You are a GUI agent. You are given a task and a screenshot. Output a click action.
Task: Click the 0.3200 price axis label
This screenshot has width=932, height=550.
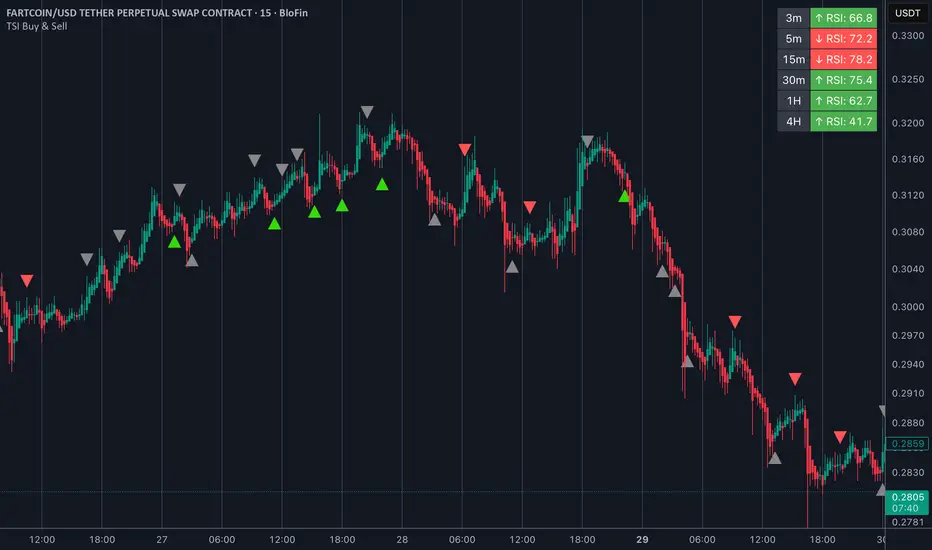click(908, 123)
